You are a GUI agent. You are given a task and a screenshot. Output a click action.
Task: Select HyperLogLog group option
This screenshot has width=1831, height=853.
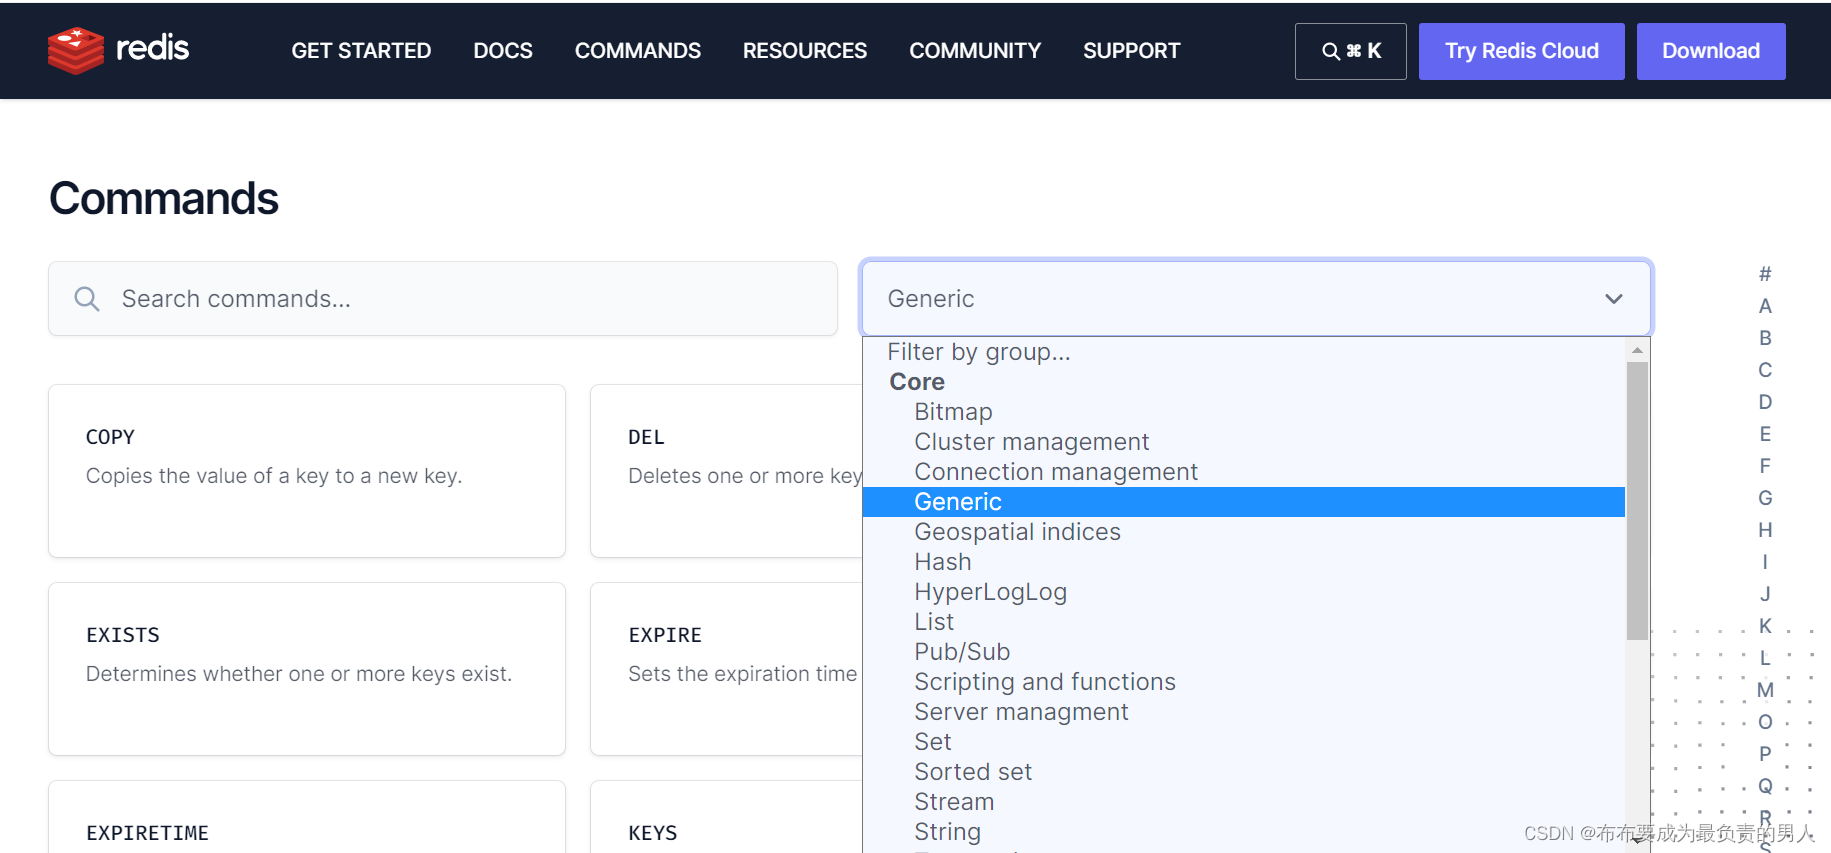(x=1244, y=592)
